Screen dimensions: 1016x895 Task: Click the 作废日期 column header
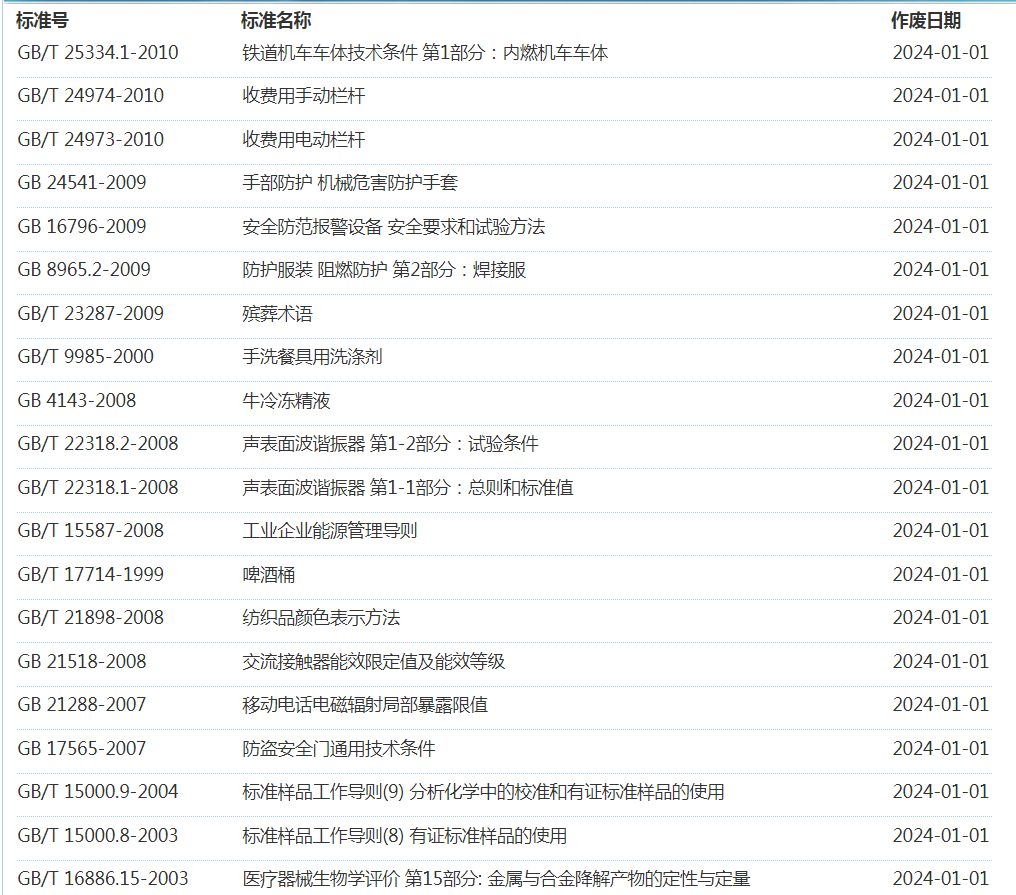[x=926, y=20]
